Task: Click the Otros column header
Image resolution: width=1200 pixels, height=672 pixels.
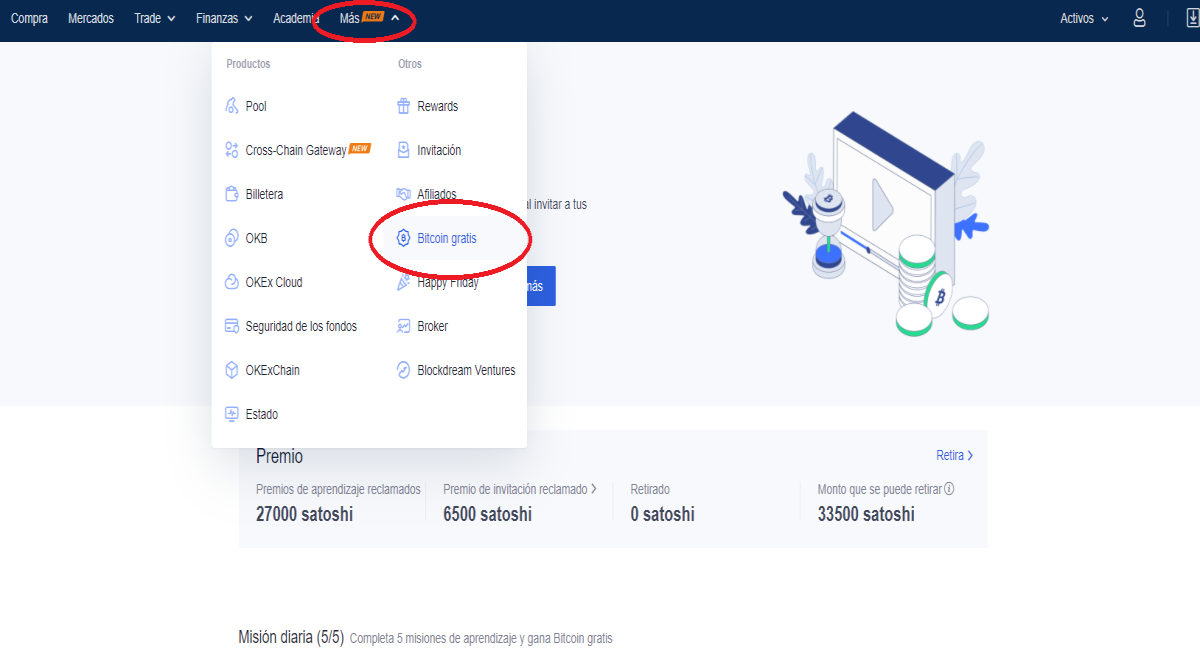Action: [x=410, y=64]
